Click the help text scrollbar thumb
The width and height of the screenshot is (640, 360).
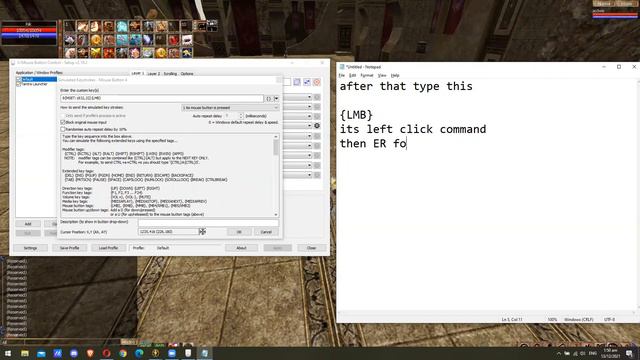(276, 147)
